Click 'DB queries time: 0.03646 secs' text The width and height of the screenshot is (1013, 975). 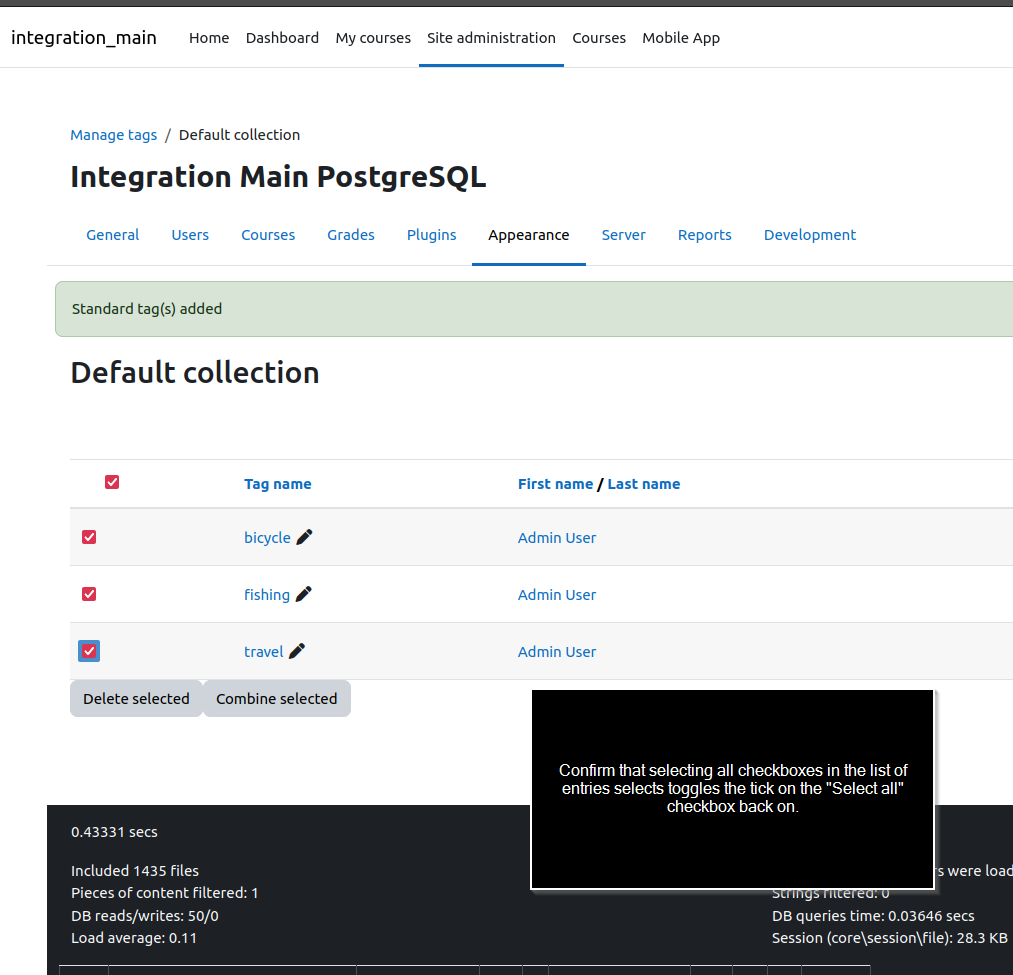(x=873, y=916)
